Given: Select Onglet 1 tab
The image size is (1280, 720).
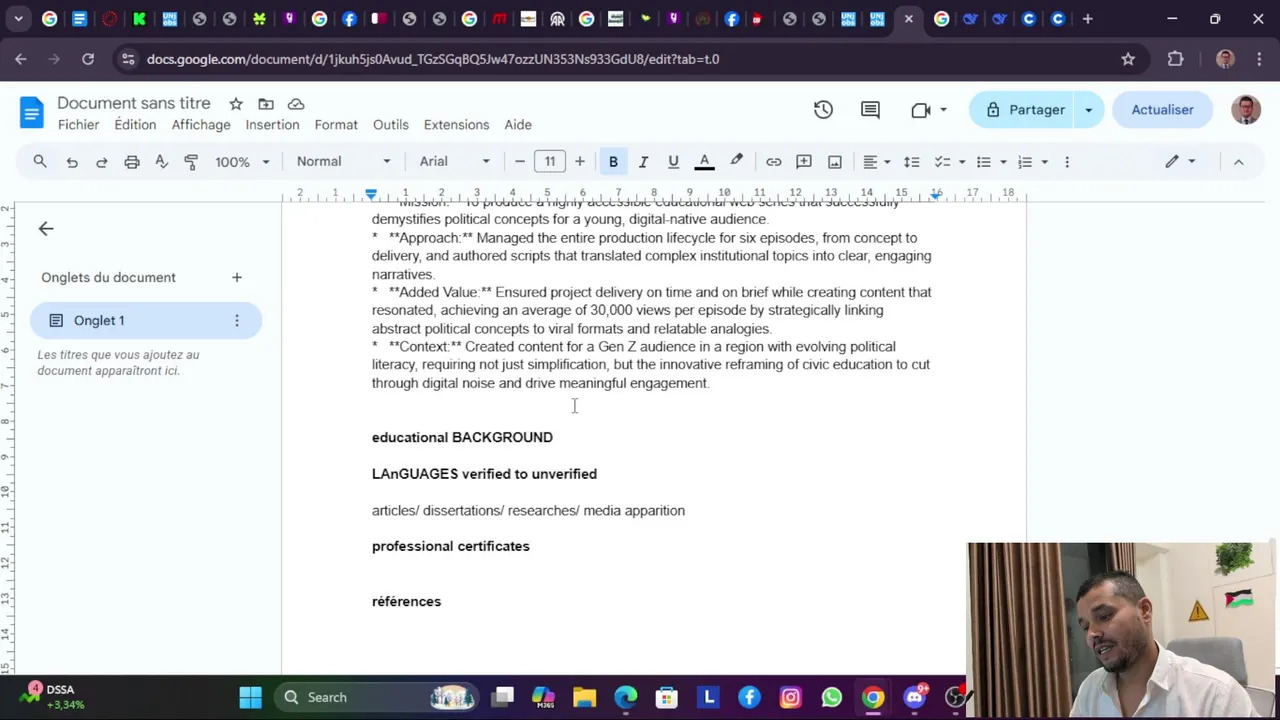Looking at the screenshot, I should tap(146, 321).
